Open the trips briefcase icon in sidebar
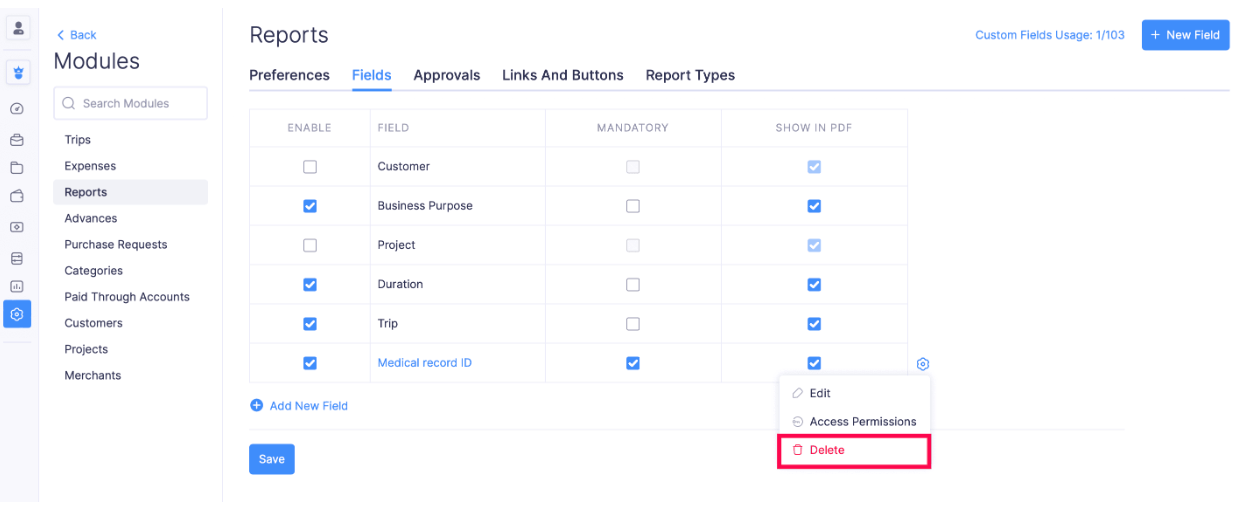 pyautogui.click(x=17, y=140)
